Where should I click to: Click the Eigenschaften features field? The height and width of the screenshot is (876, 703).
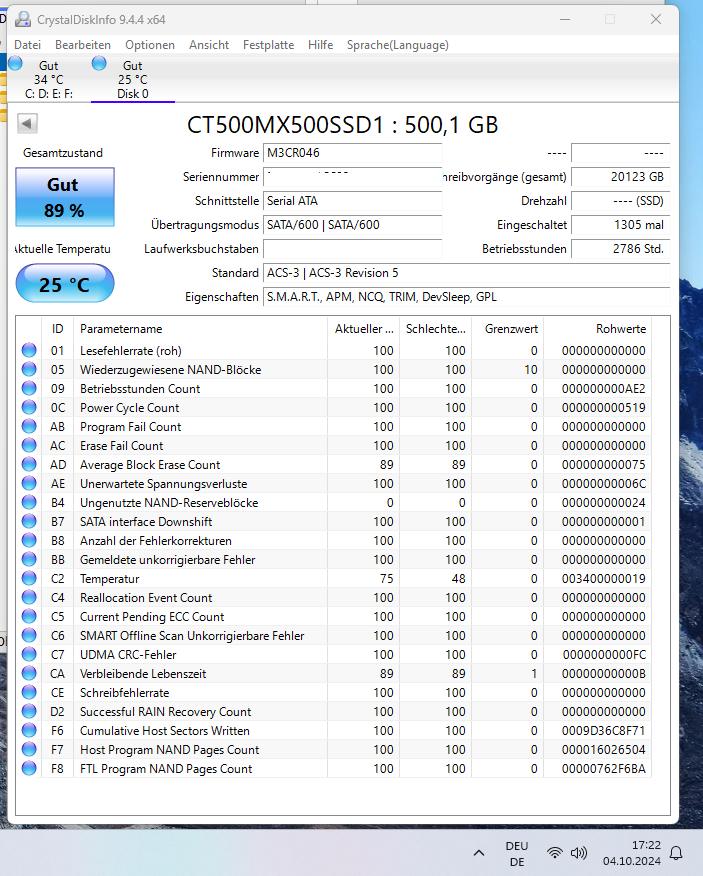click(467, 297)
